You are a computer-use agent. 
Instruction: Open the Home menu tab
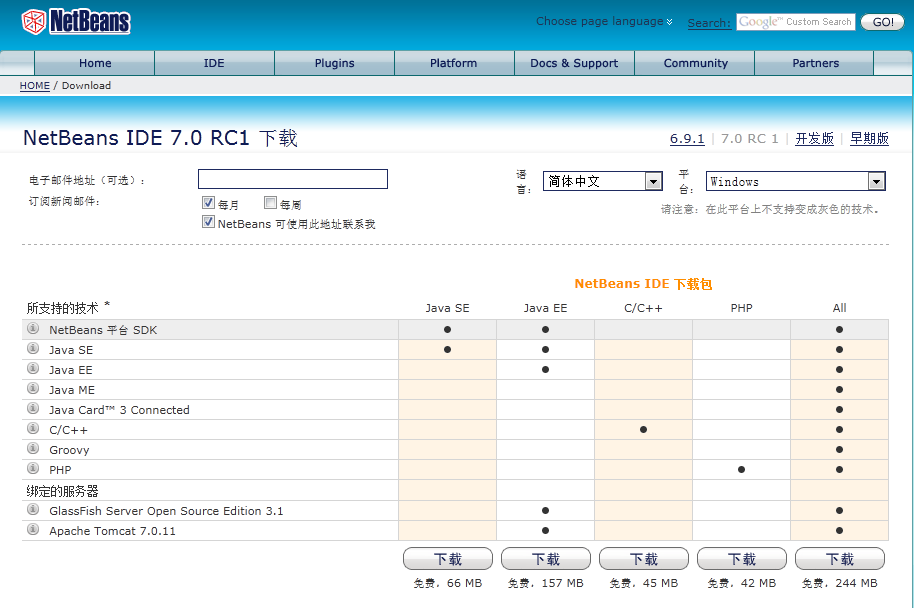click(95, 63)
